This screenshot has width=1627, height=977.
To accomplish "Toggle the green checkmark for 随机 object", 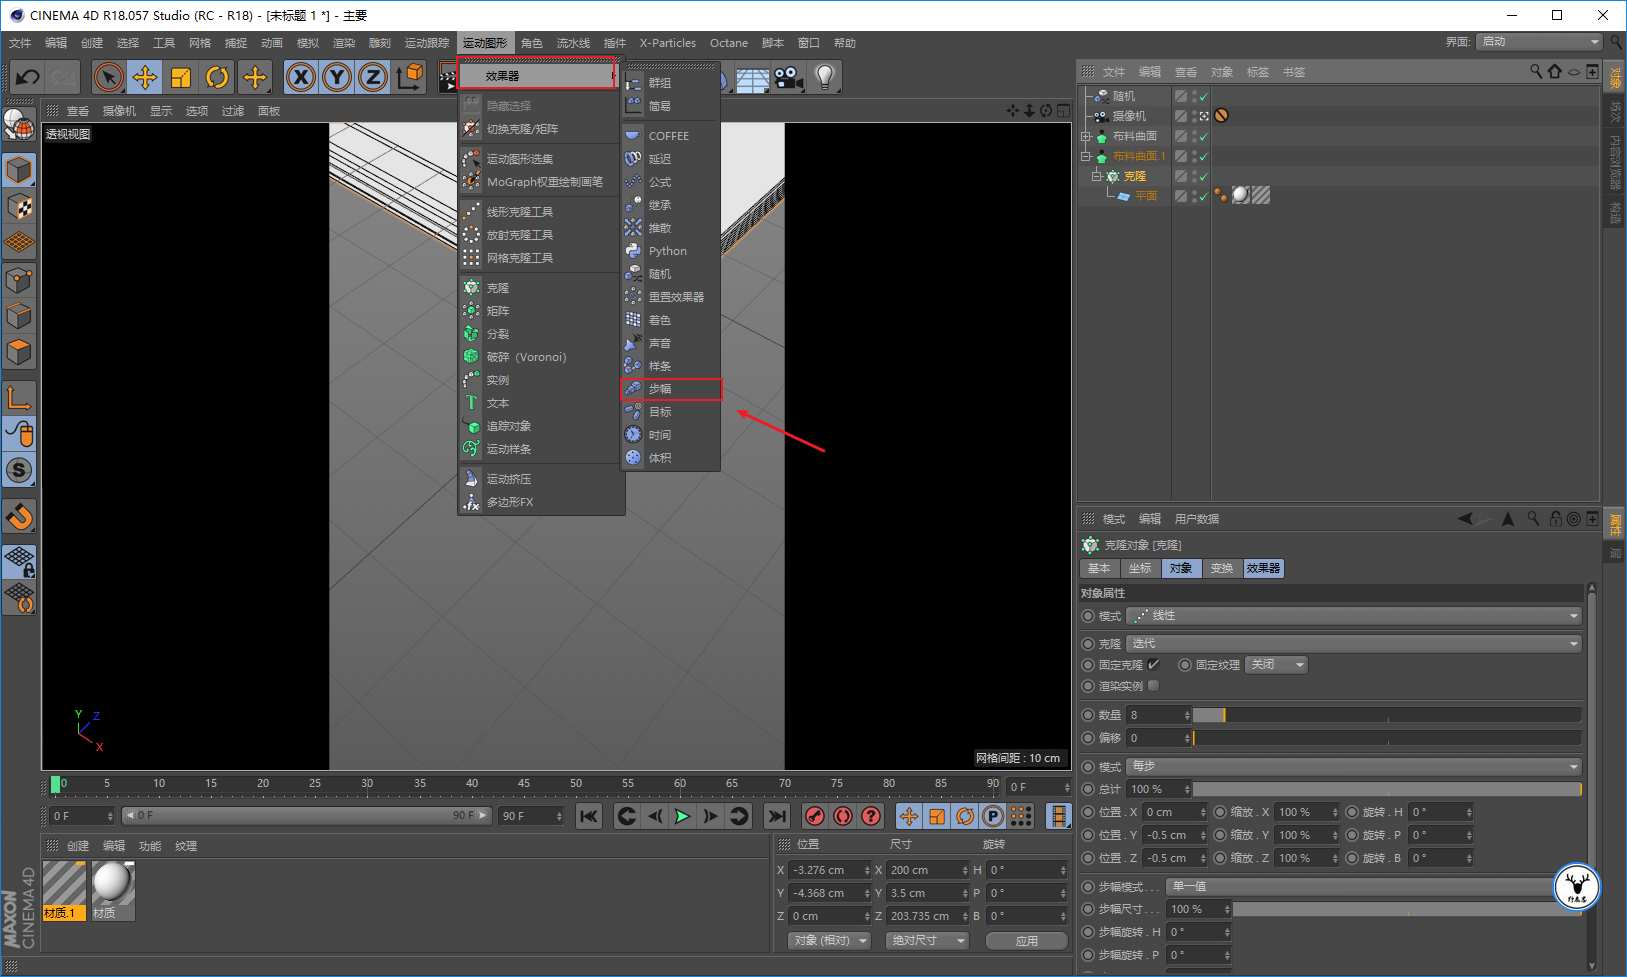I will coord(1204,96).
